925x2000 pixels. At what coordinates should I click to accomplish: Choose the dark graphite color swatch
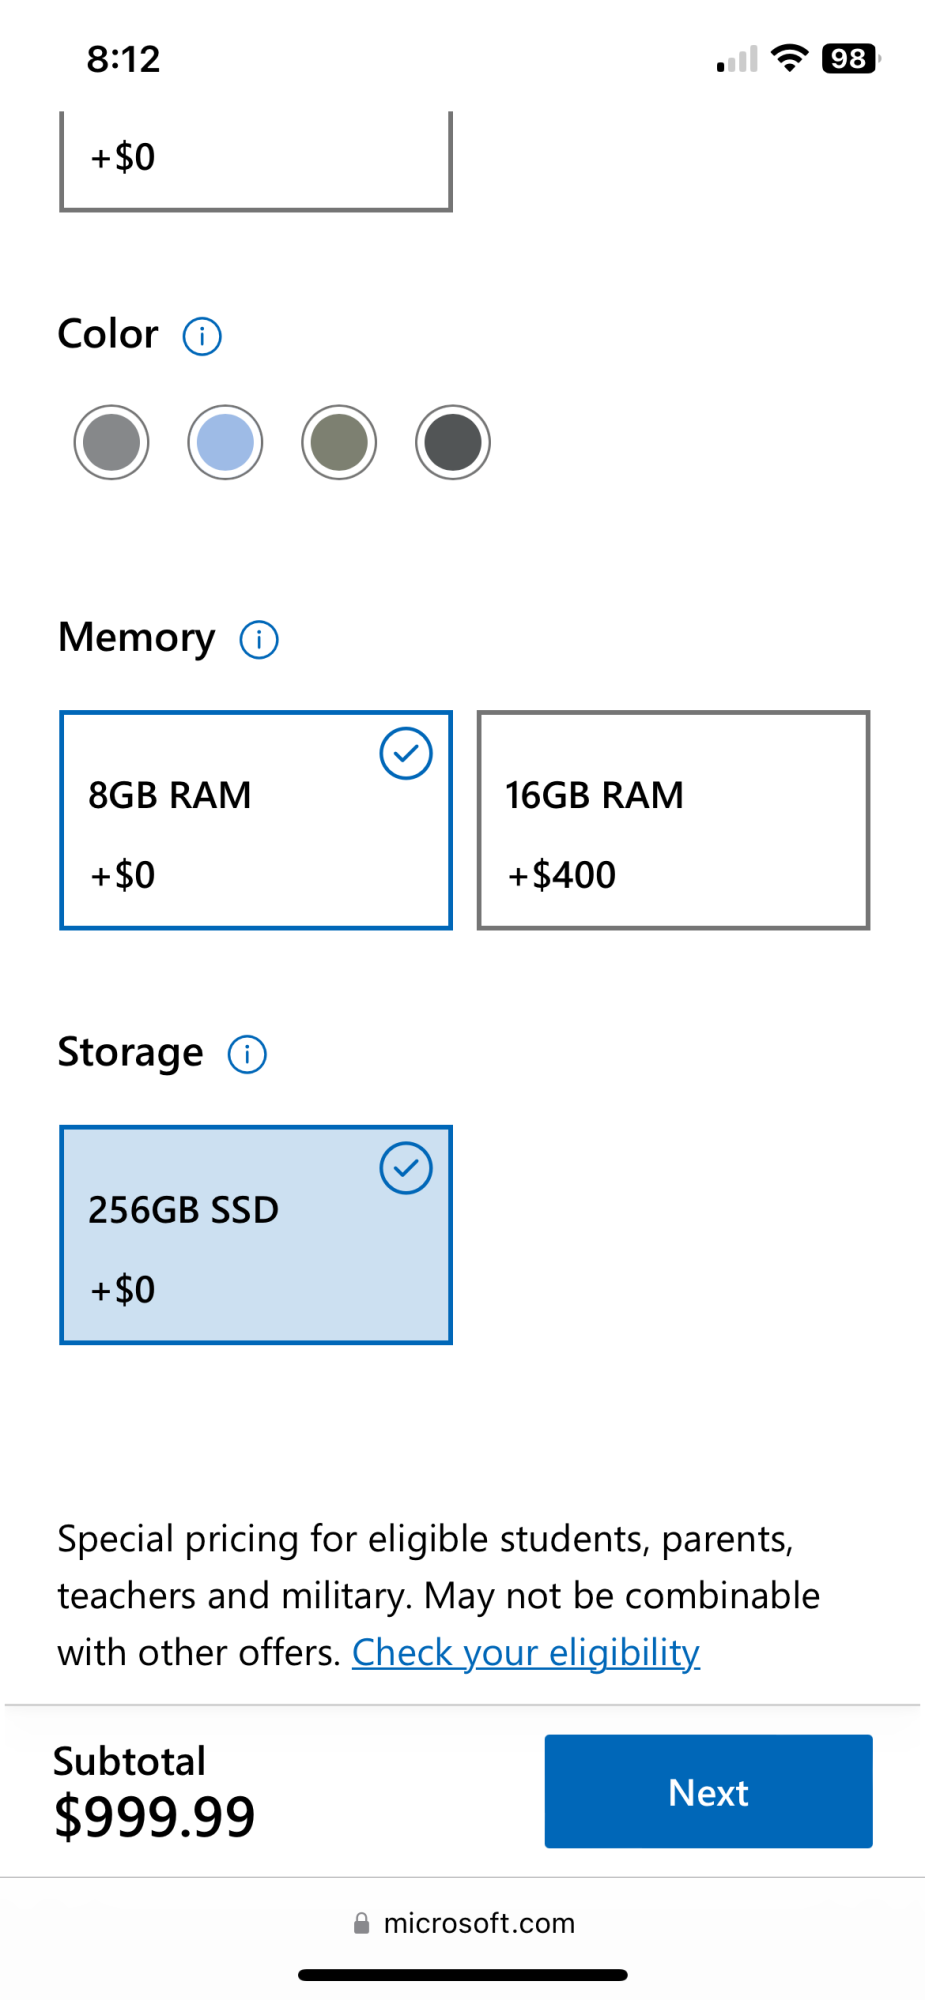[x=453, y=442]
